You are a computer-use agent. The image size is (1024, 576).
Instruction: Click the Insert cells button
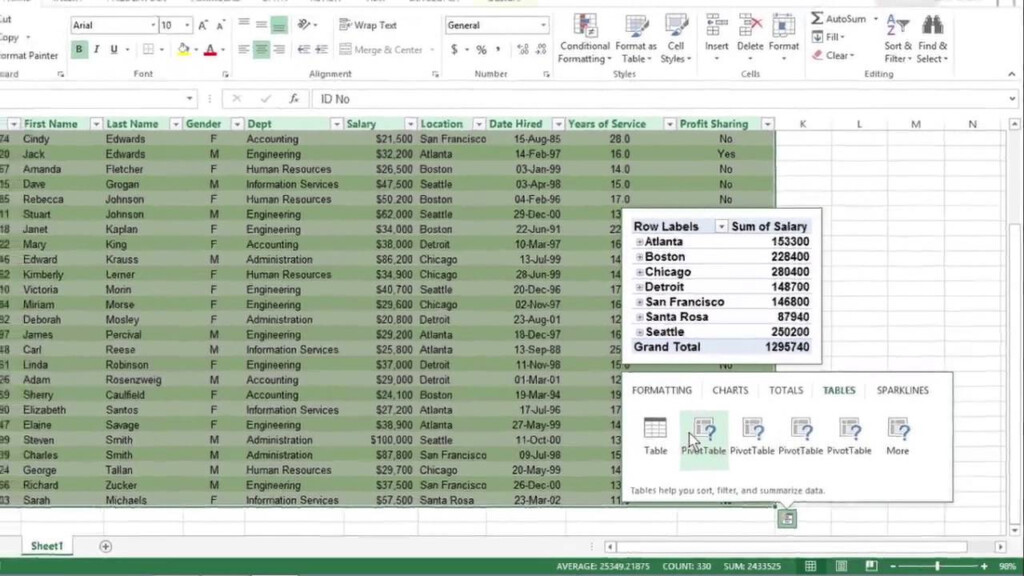[x=716, y=39]
